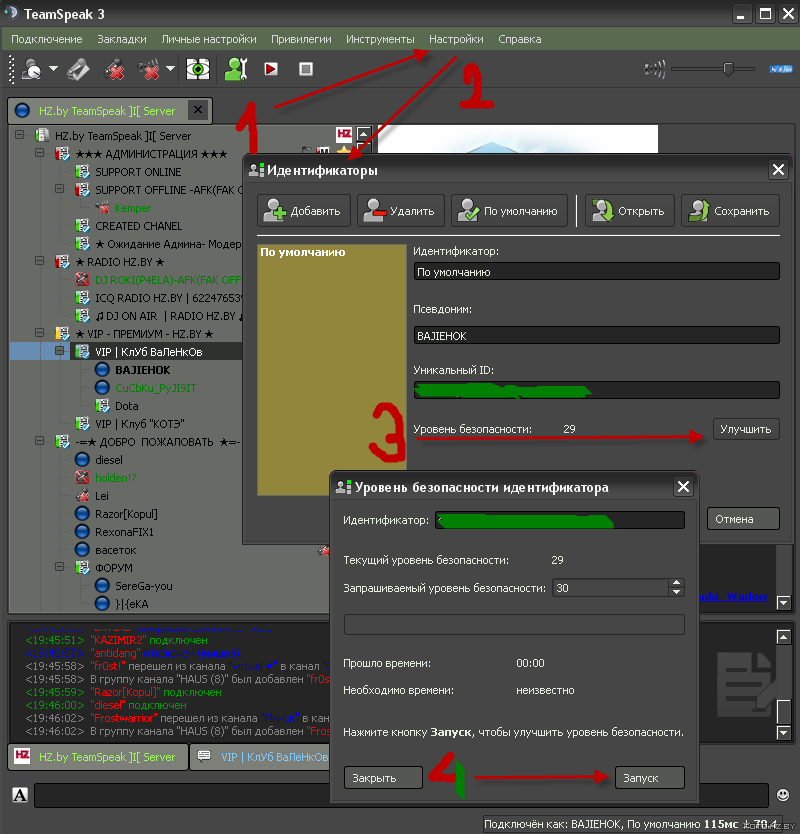Viewport: 800px width, 834px height.
Task: Select user RexonaFIX1 in the tree
Action: 124,532
